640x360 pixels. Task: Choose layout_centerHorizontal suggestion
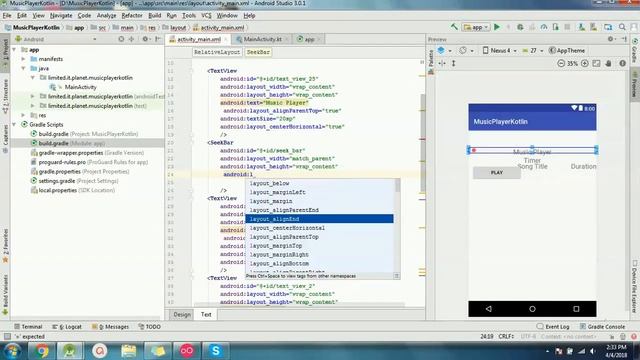tap(320, 228)
